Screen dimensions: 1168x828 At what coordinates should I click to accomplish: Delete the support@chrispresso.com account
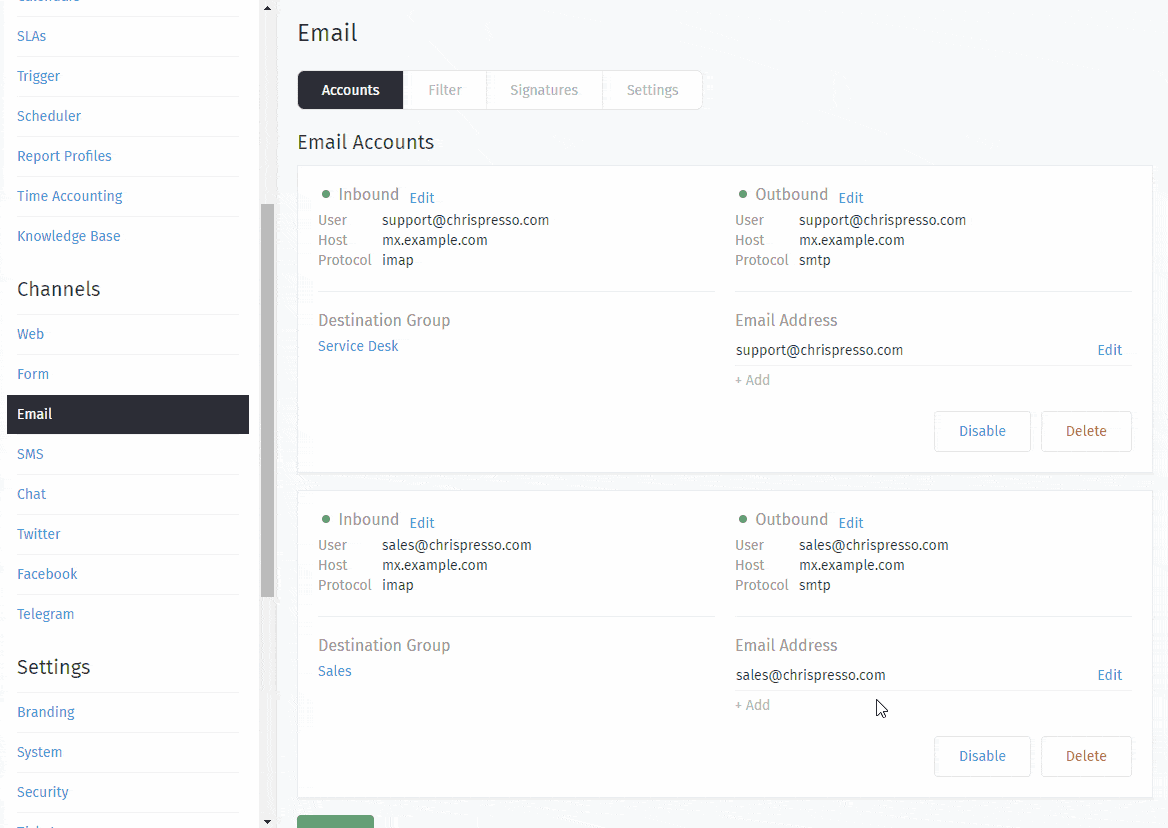pyautogui.click(x=1086, y=431)
